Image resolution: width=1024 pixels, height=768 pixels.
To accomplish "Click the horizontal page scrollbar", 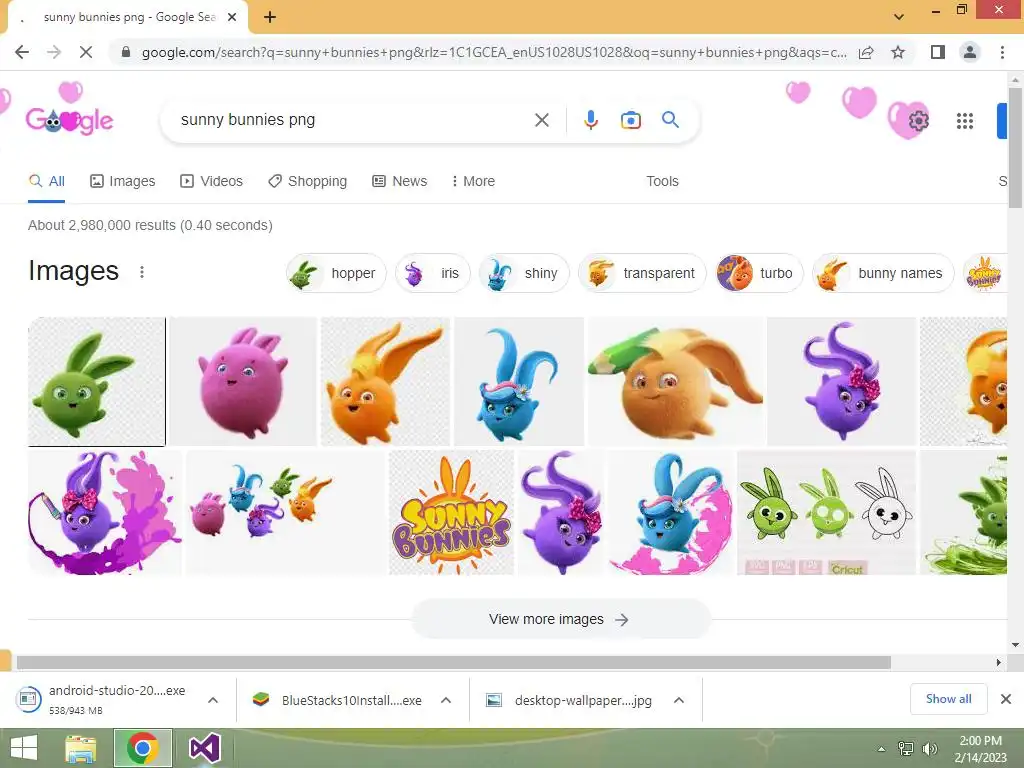I will click(x=453, y=662).
